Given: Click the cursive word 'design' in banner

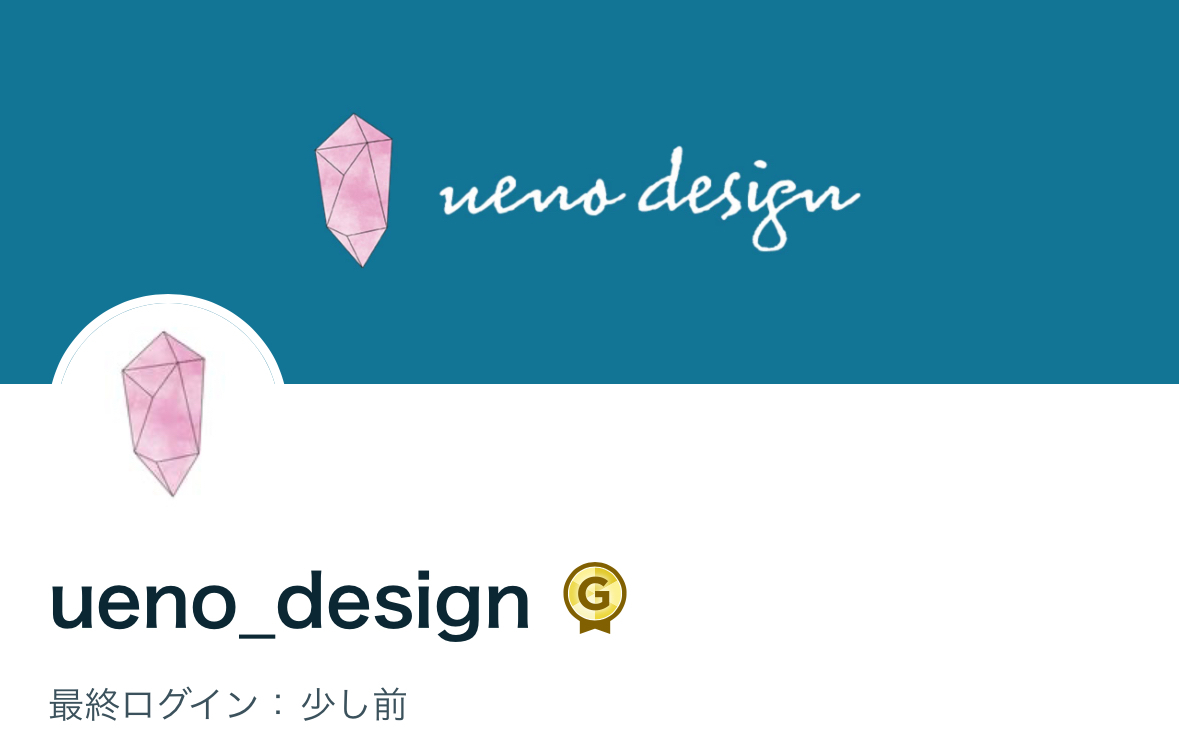Looking at the screenshot, I should click(x=749, y=197).
